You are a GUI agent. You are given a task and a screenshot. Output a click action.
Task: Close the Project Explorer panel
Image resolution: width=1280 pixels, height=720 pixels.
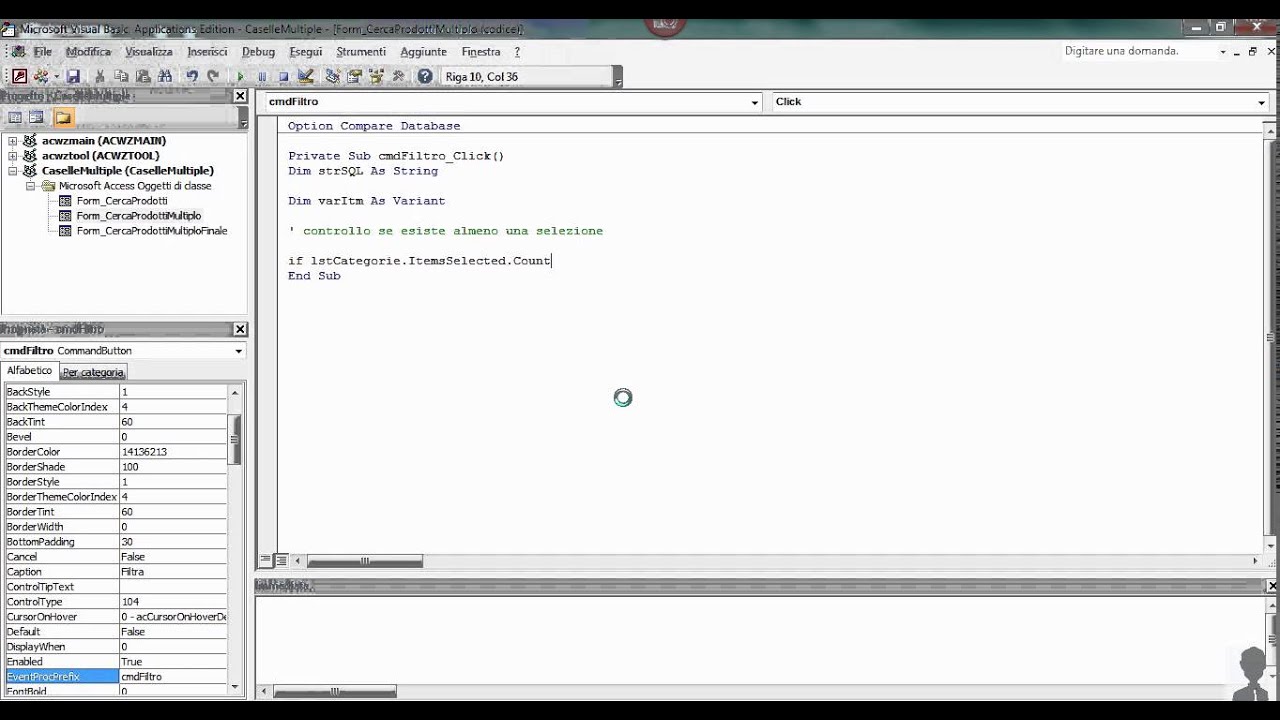tap(240, 96)
